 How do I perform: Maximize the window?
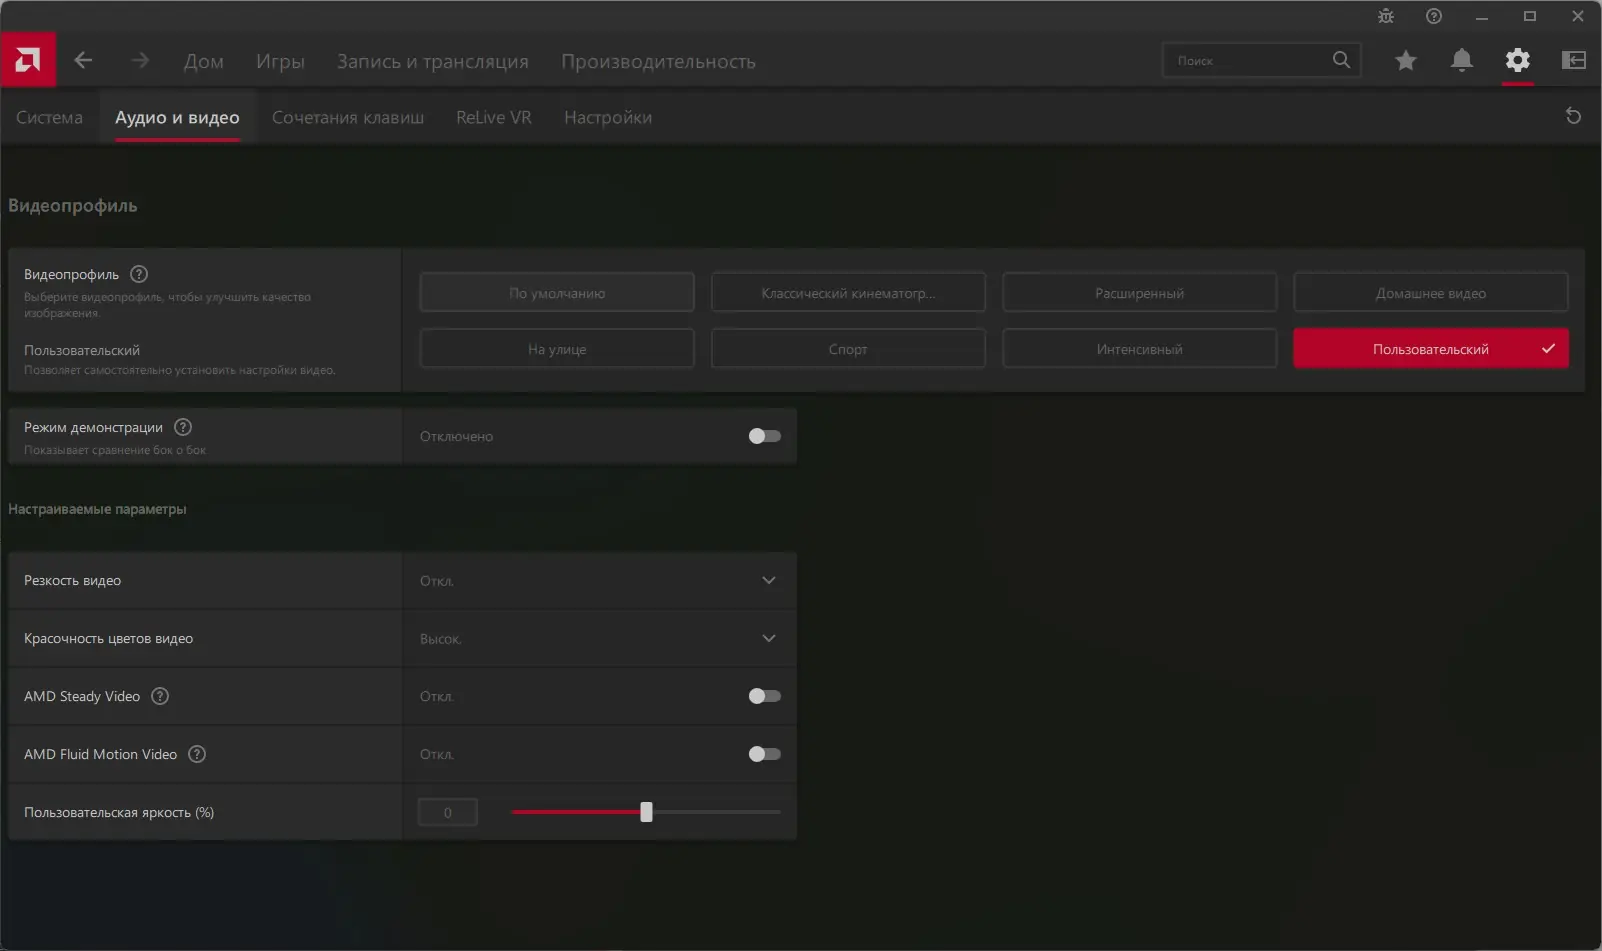[x=1530, y=16]
